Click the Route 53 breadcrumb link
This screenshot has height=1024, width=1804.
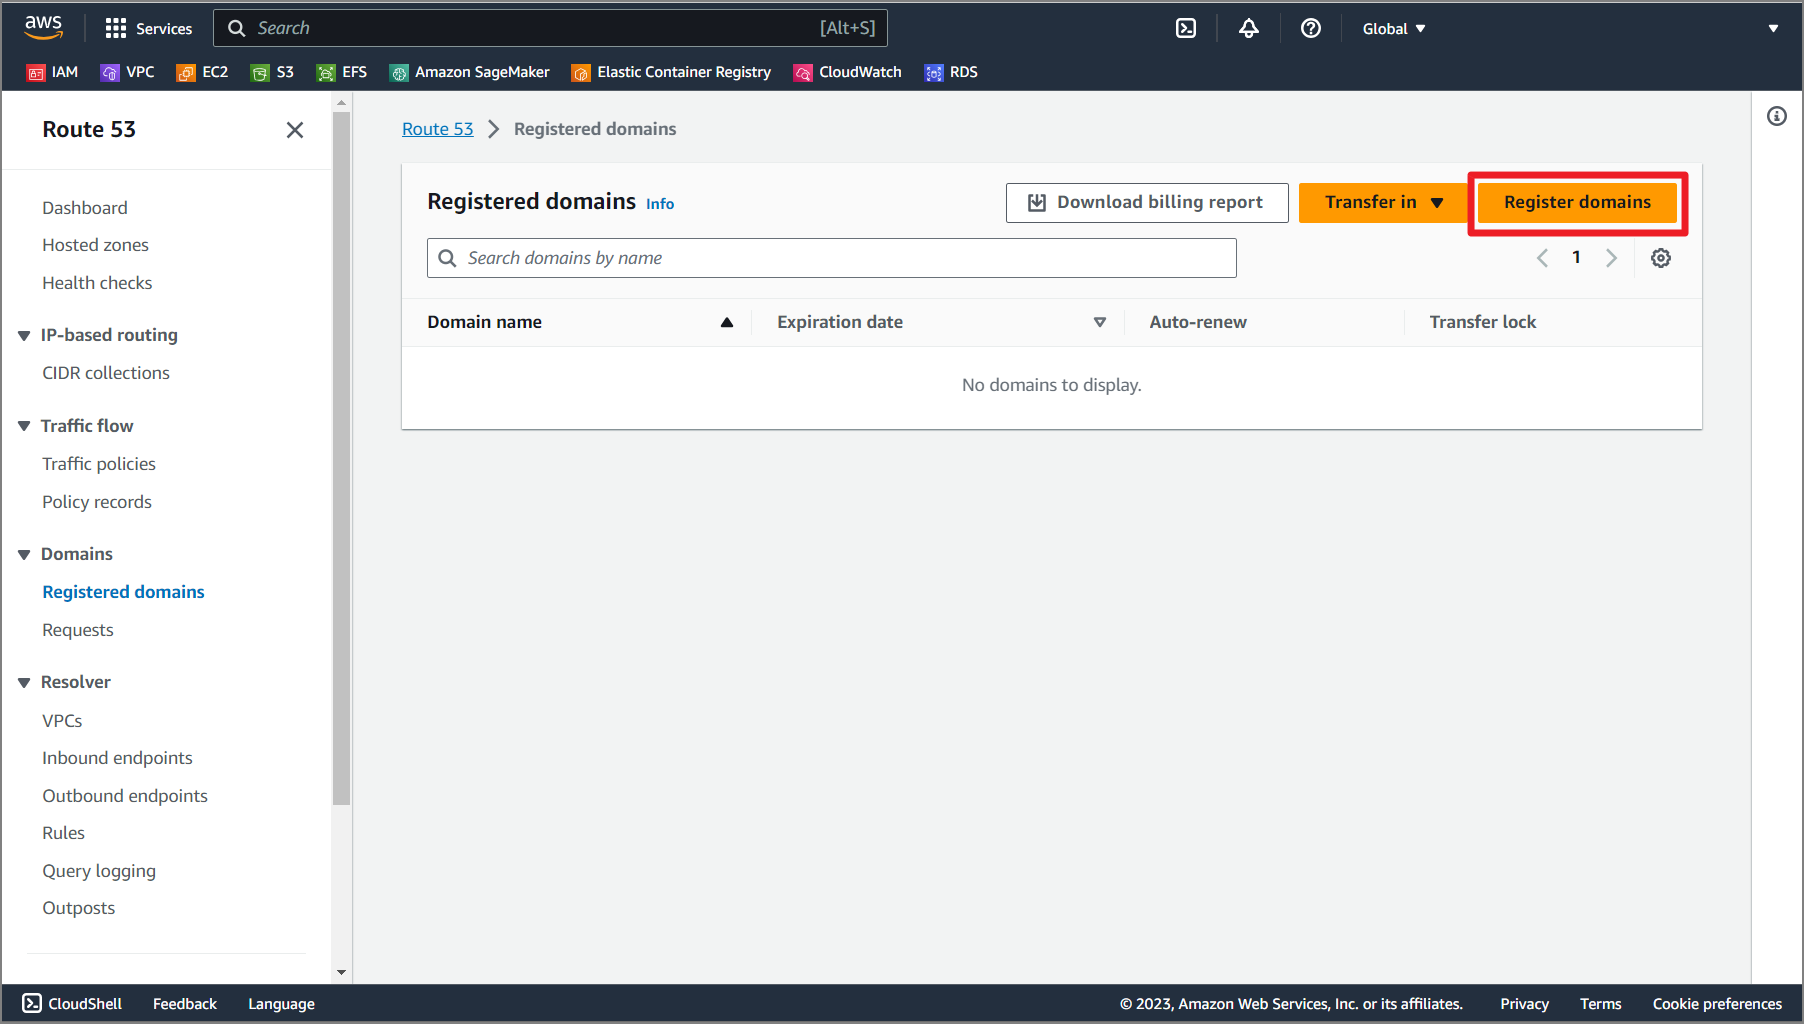coord(437,129)
